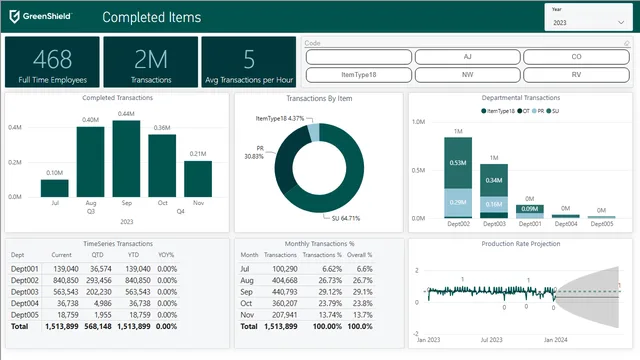Screen dimensions: 640x360
Task: Select the Aug row in Monthly Transactions
Action: tap(307, 280)
